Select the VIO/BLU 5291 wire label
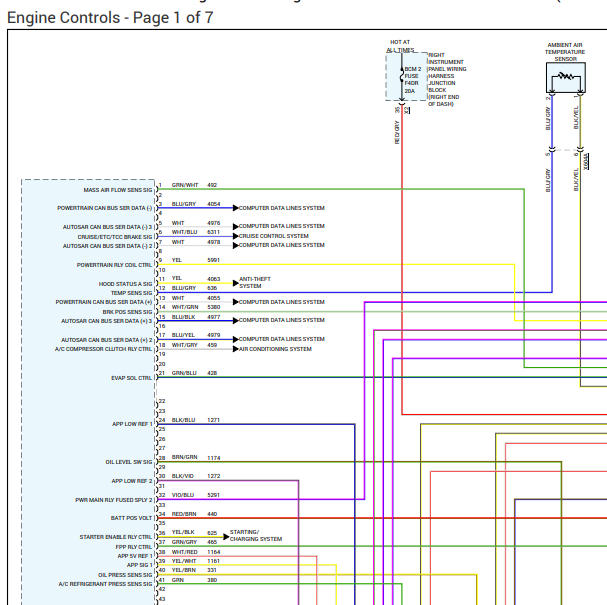The height and width of the screenshot is (605, 607). click(x=196, y=495)
